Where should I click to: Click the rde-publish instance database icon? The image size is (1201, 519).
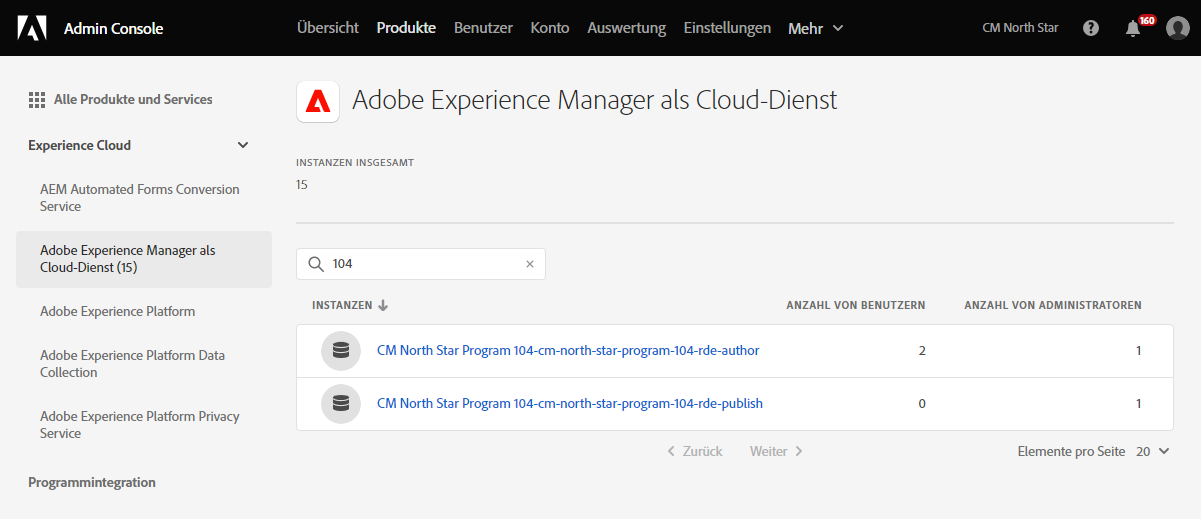coord(341,404)
